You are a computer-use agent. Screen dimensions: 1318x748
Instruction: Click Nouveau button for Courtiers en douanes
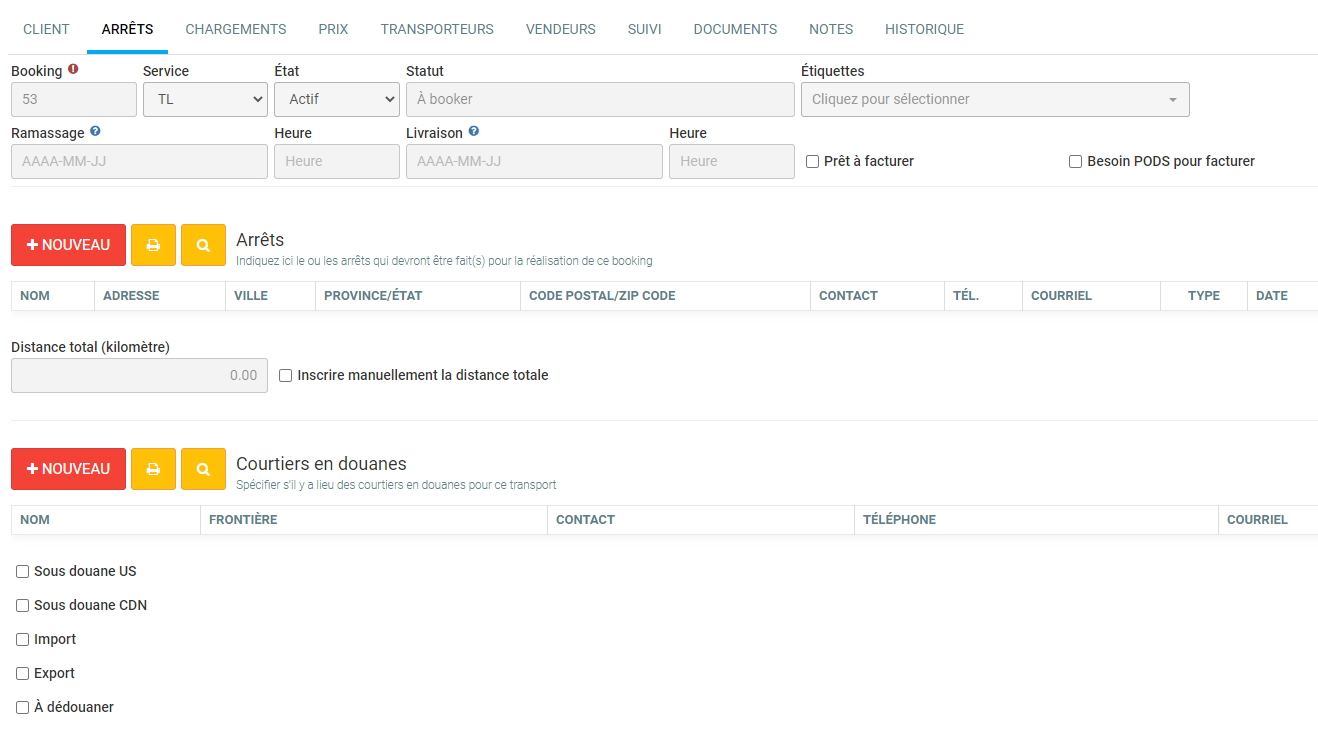[x=68, y=469]
